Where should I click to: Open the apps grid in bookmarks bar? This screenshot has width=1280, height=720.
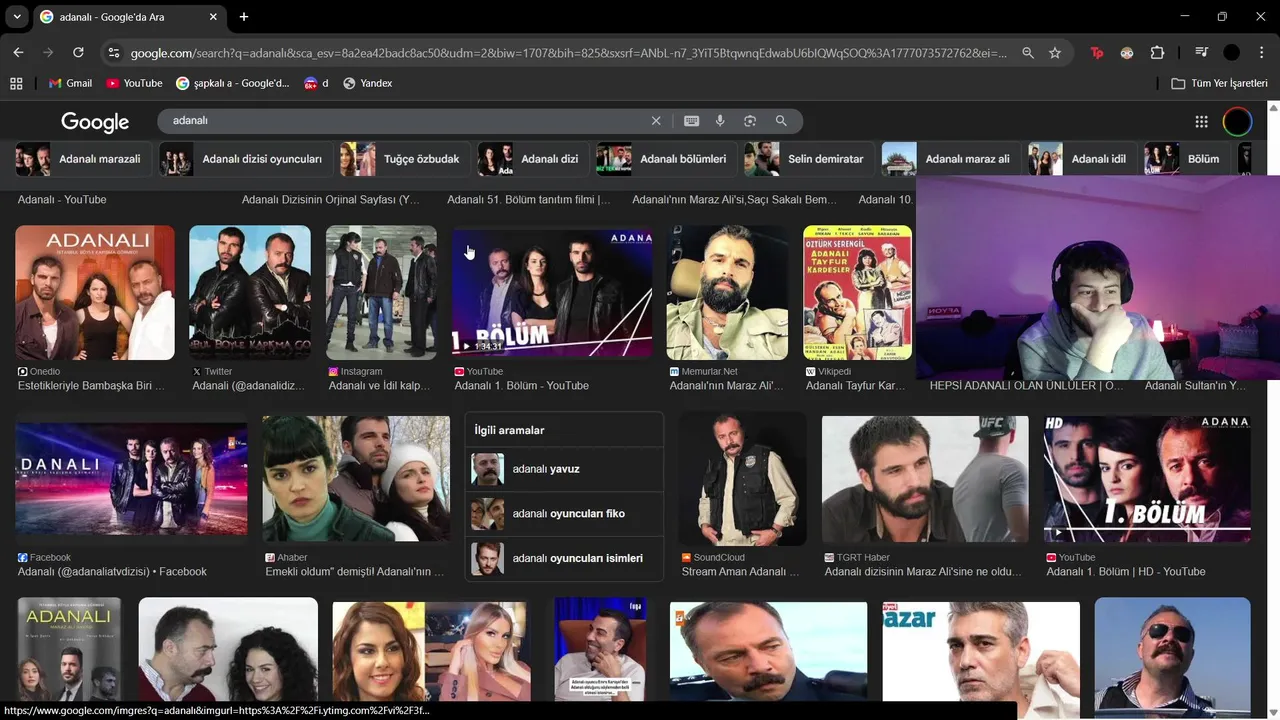pos(16,83)
